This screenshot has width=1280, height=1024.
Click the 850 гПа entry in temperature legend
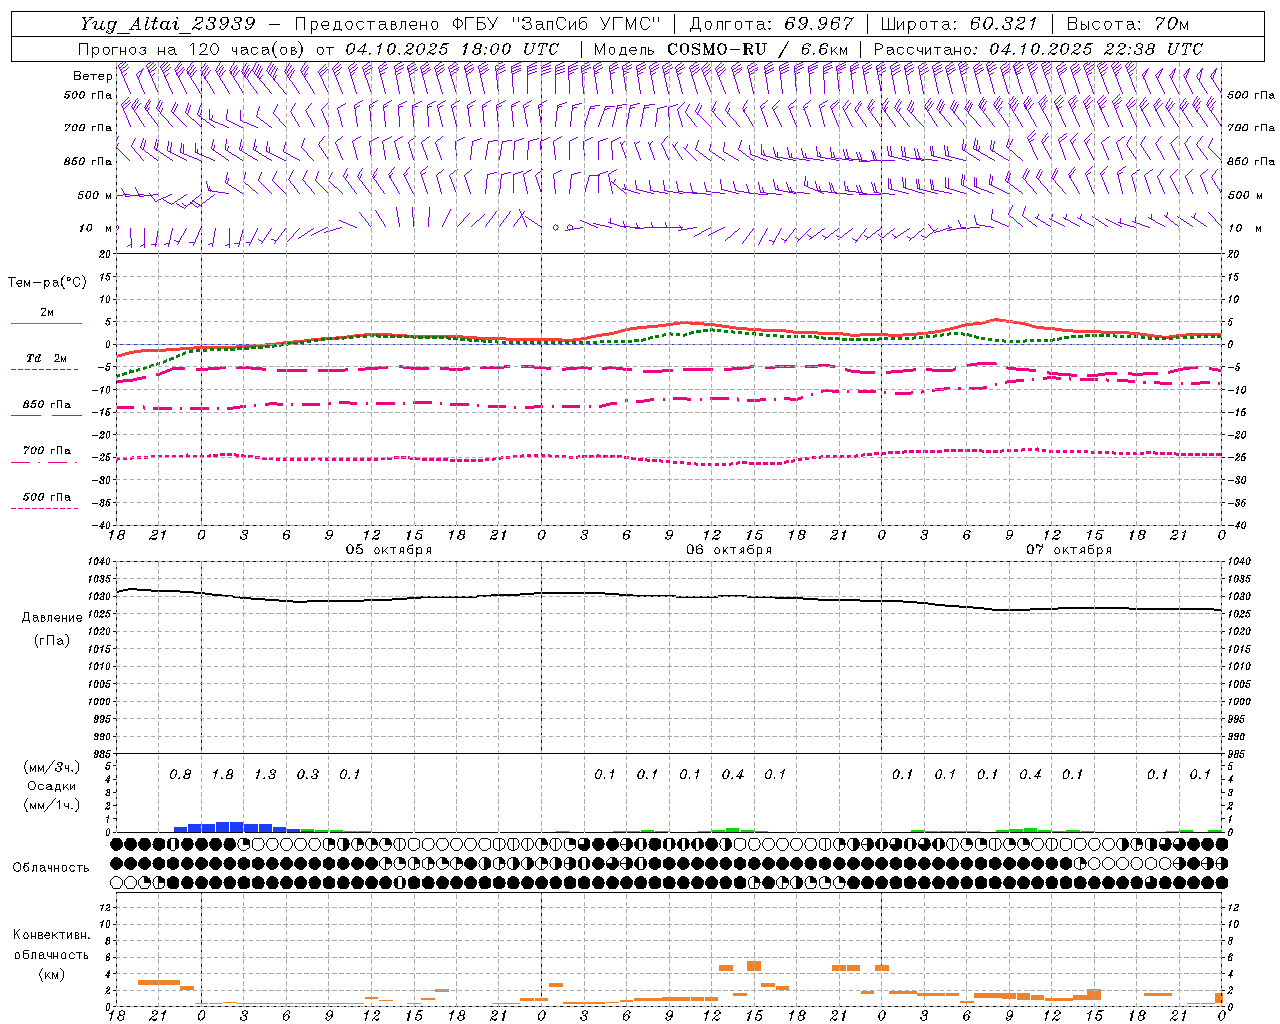(x=46, y=405)
